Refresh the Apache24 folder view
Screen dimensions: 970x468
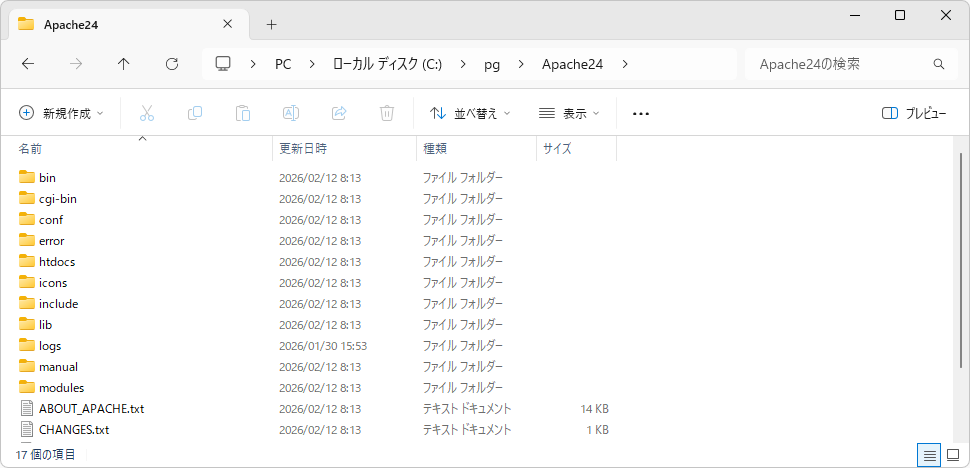pyautogui.click(x=172, y=64)
